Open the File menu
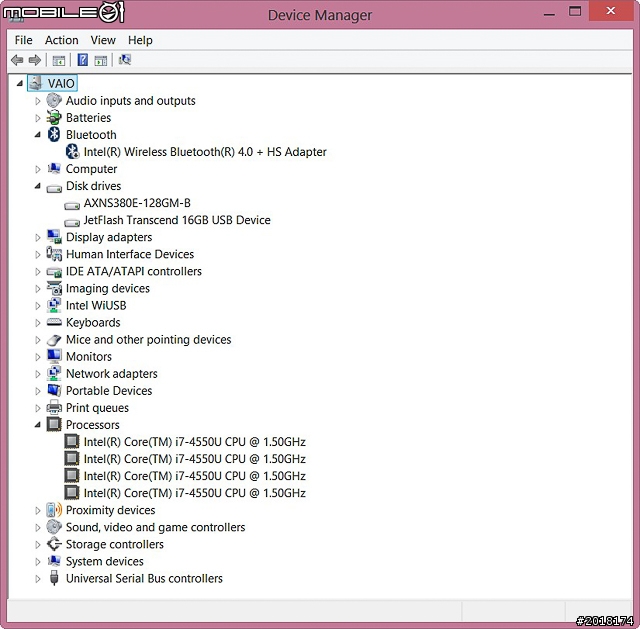This screenshot has height=629, width=640. 23,40
